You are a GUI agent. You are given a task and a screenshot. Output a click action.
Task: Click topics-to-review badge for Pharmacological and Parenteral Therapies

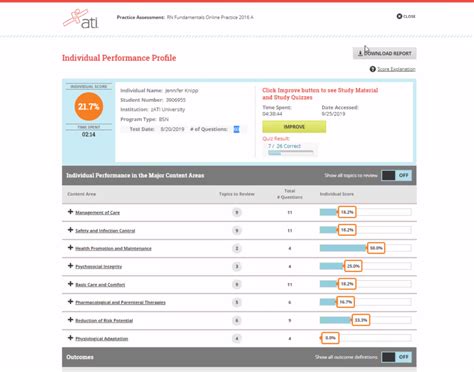tap(237, 302)
